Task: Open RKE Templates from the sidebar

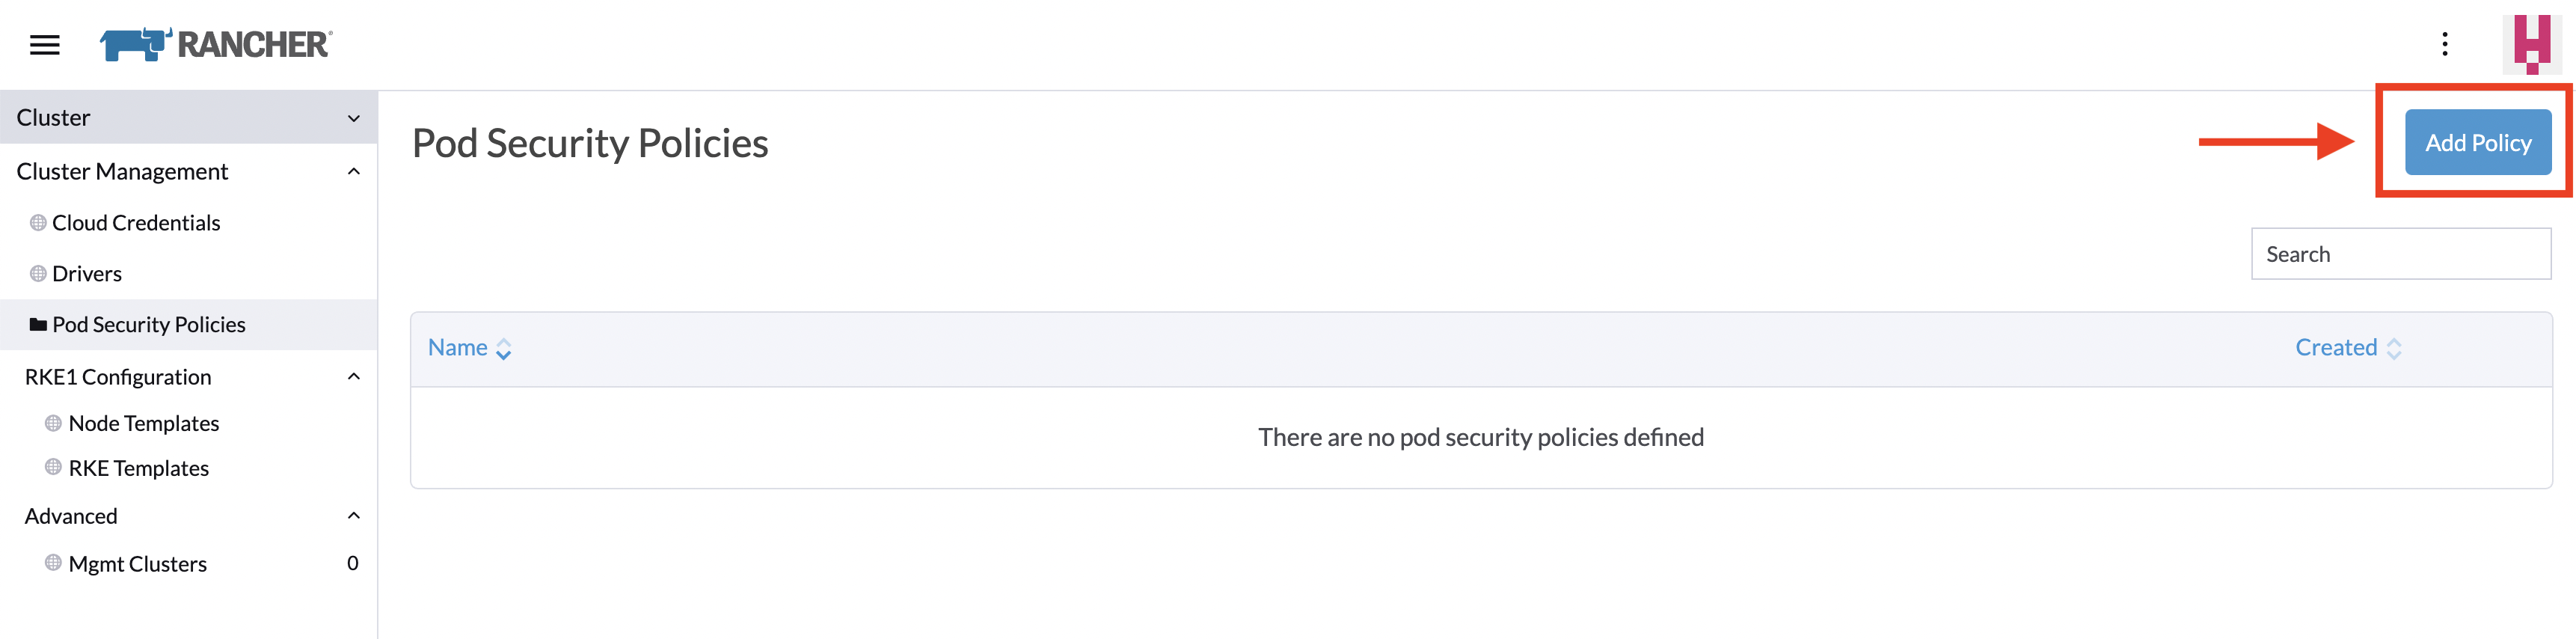Action: coord(138,467)
